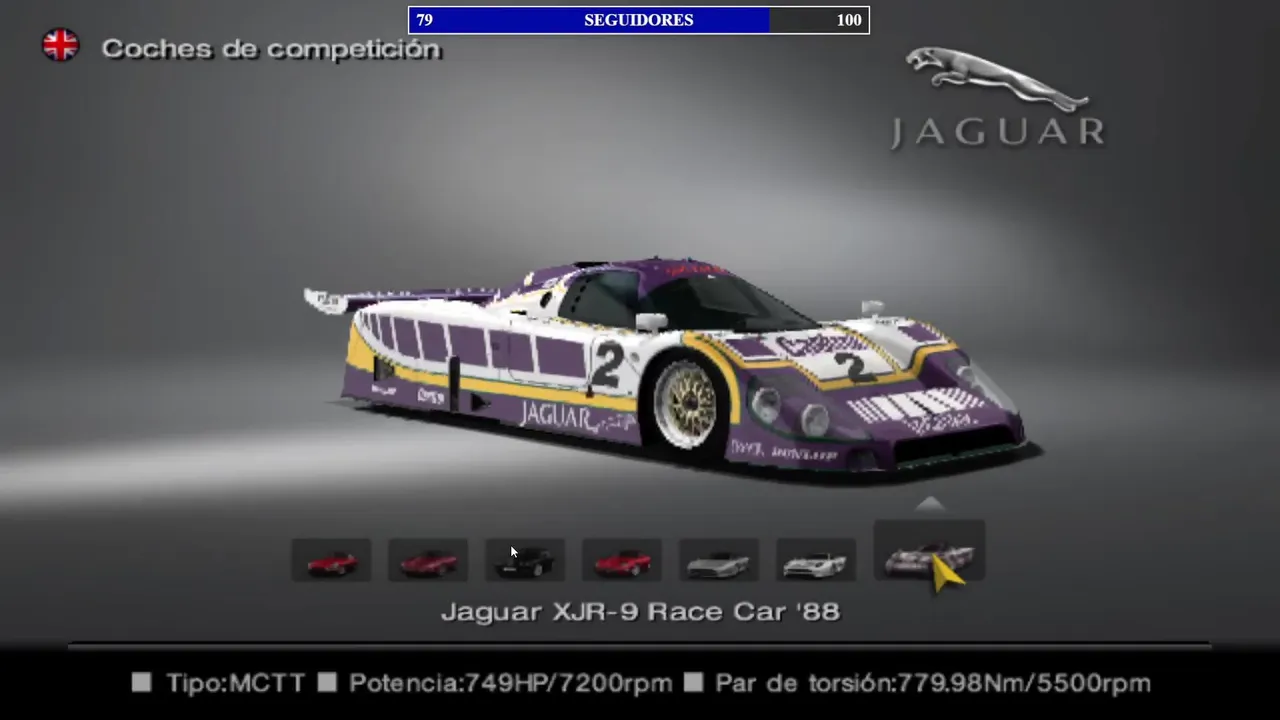Viewport: 1280px width, 720px height.
Task: Click the JAGUAR brand name text
Action: 997,133
